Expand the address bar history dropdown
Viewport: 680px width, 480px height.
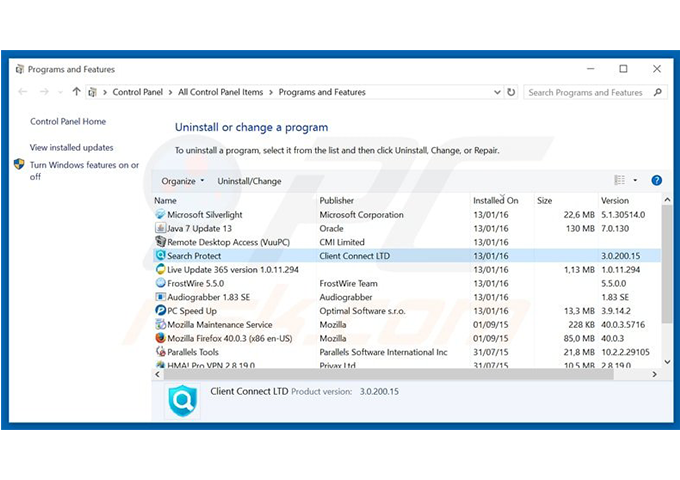[x=497, y=92]
